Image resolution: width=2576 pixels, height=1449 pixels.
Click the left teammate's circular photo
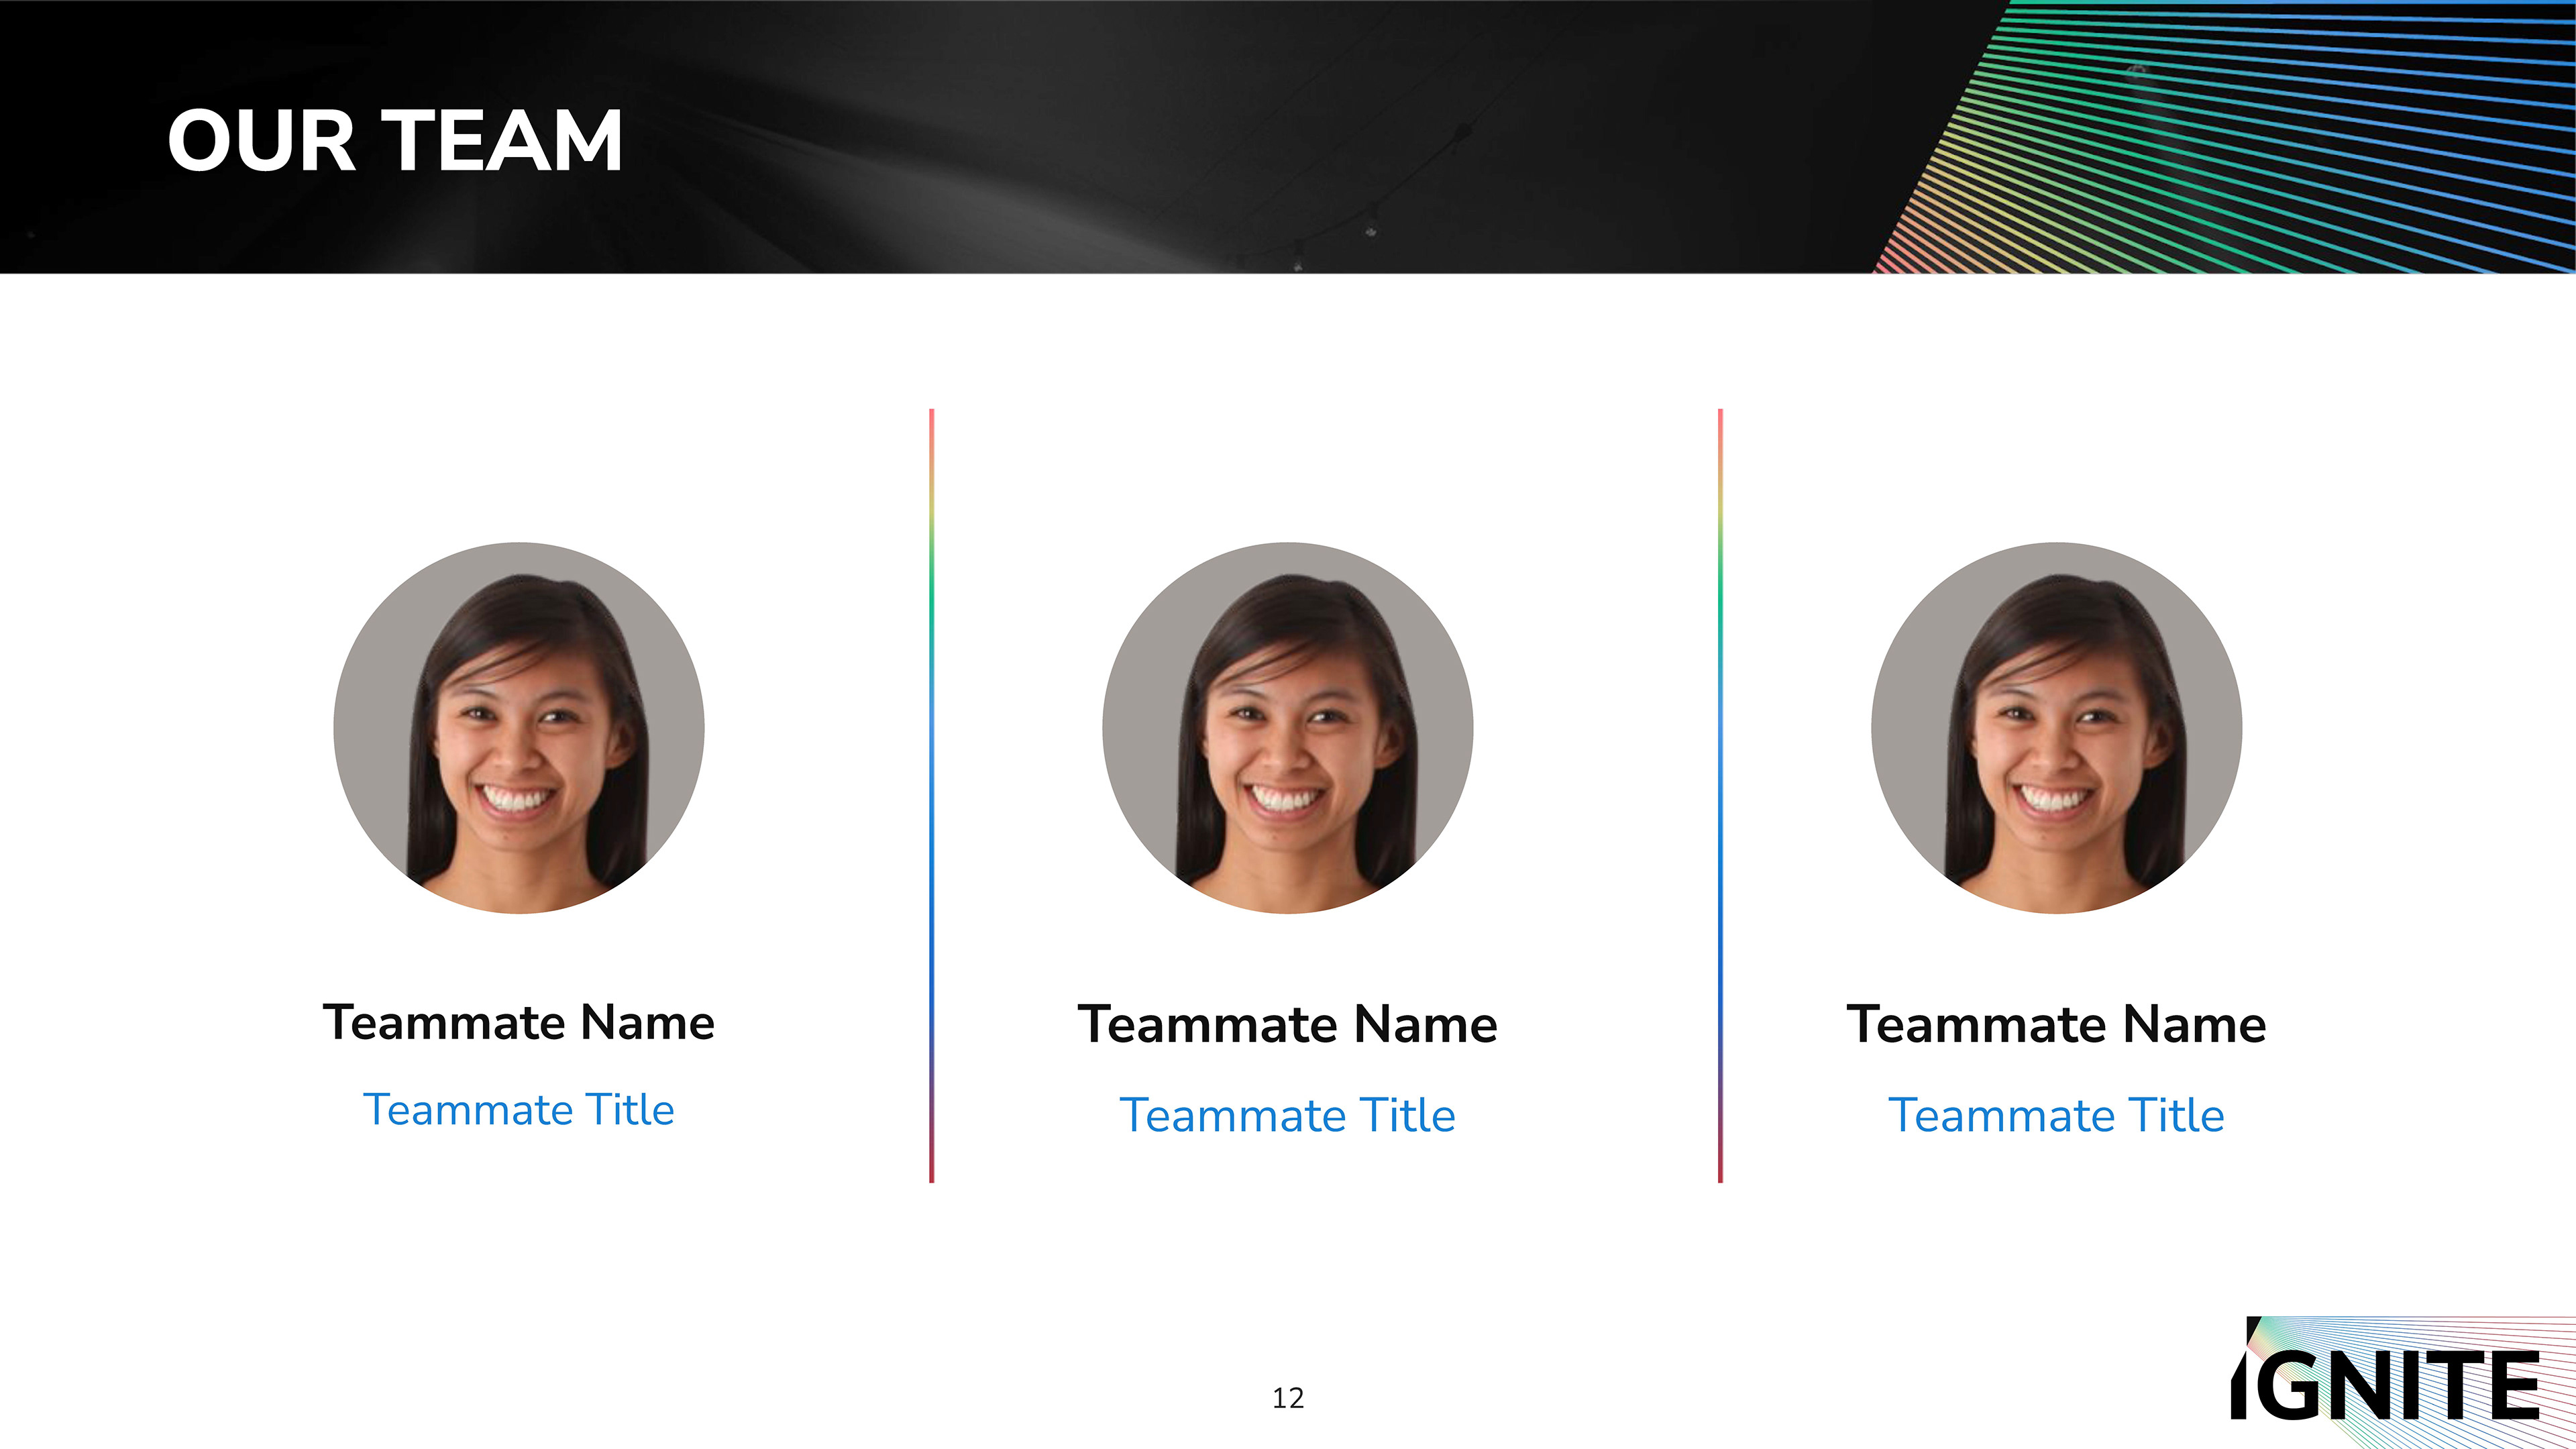pos(518,727)
